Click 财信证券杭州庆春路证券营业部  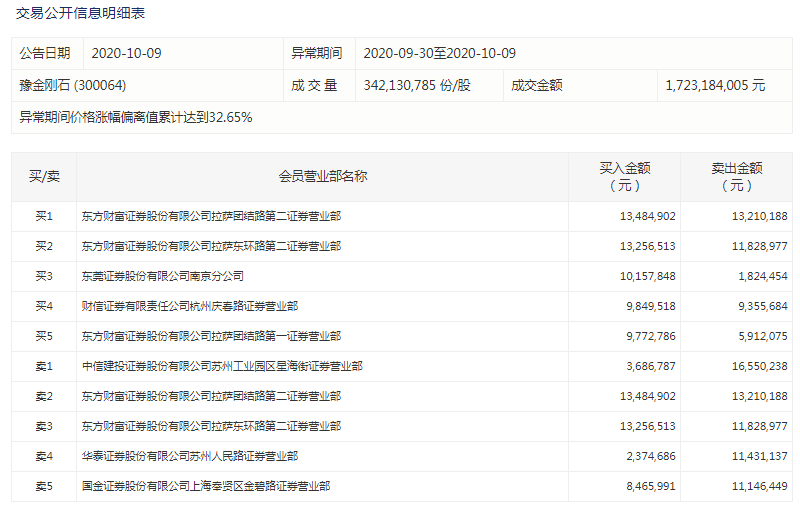pos(190,306)
